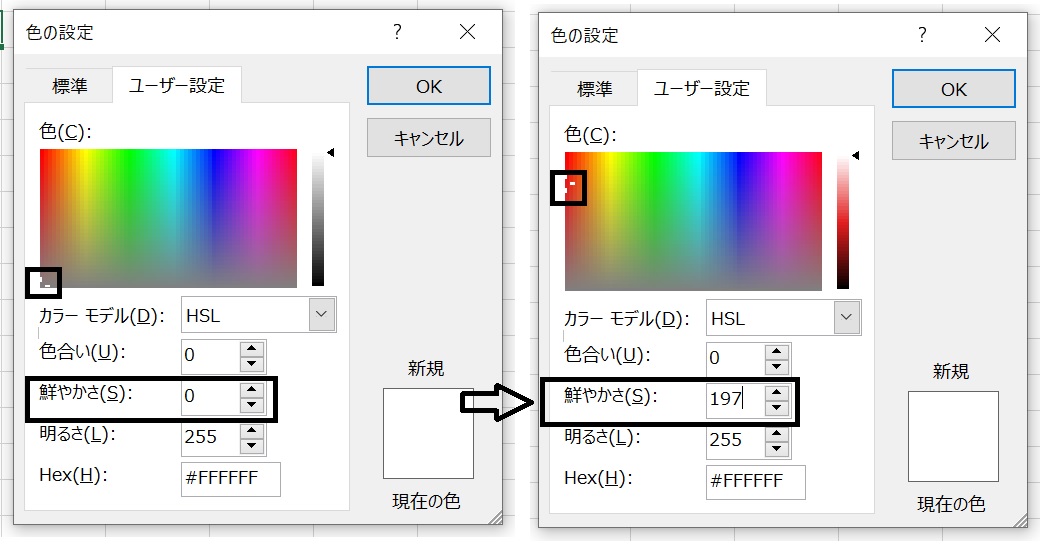The height and width of the screenshot is (555, 1050).
Task: Open the 標準 tab in the left dialog
Action: (70, 86)
